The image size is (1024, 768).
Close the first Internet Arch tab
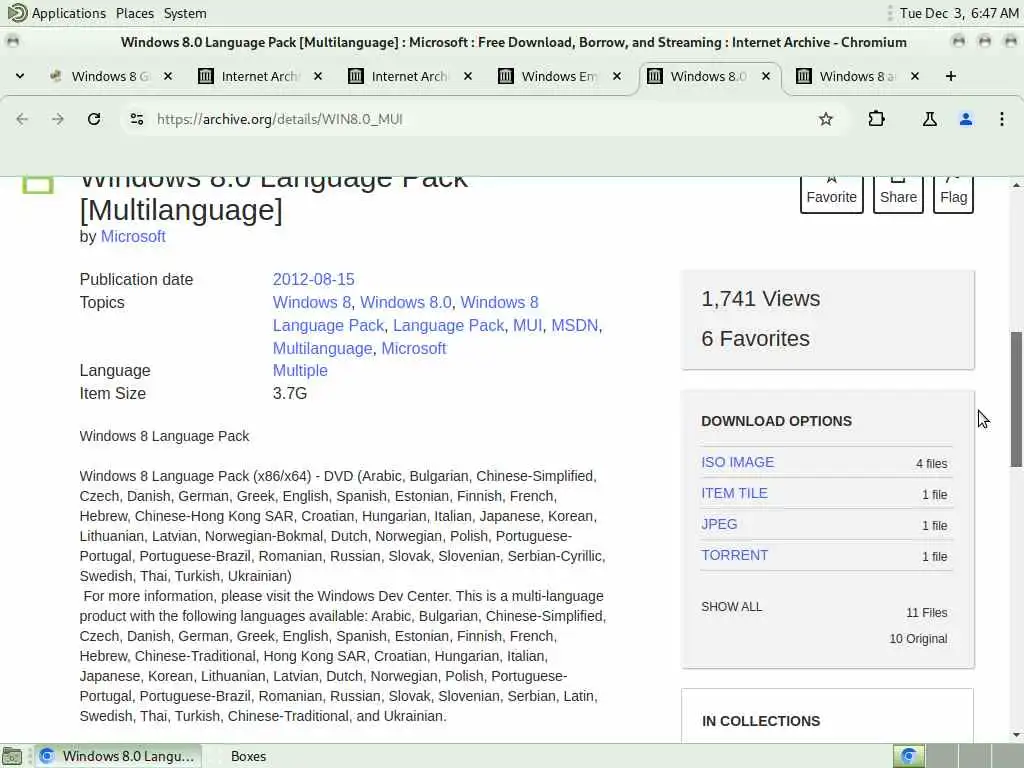317,76
